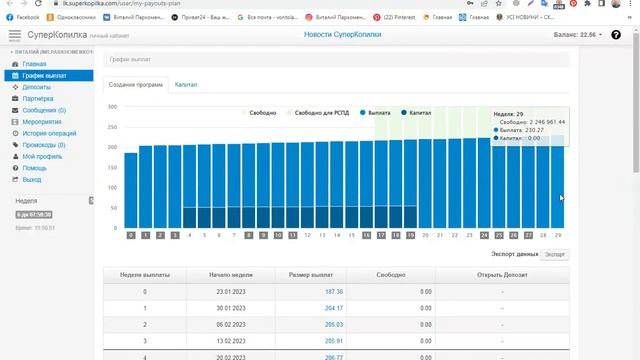
Task: Open the Депозиты section
Action: coord(36,87)
